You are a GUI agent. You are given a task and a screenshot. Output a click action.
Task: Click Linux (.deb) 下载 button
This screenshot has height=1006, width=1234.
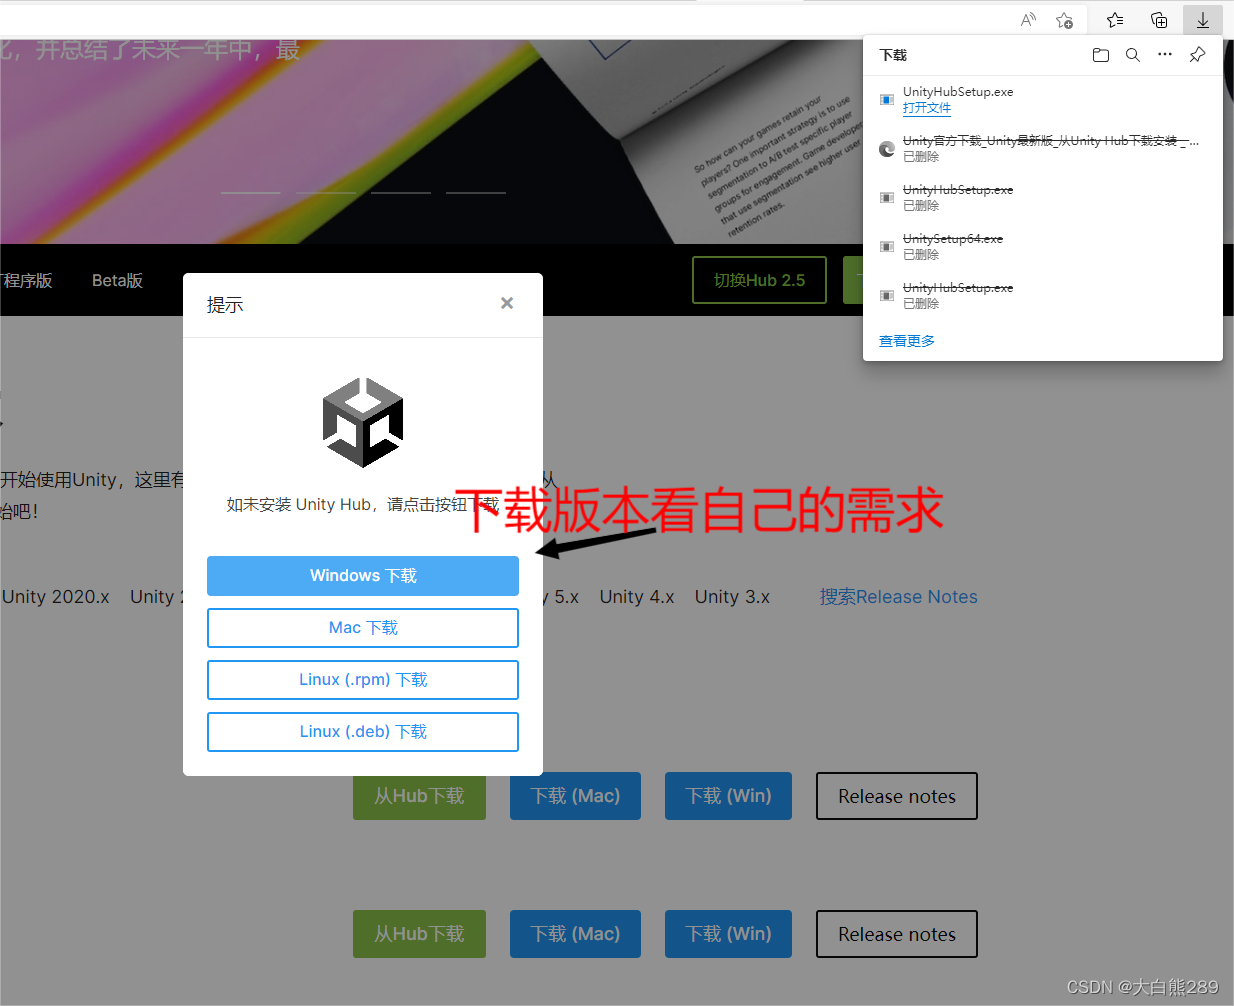coord(363,732)
